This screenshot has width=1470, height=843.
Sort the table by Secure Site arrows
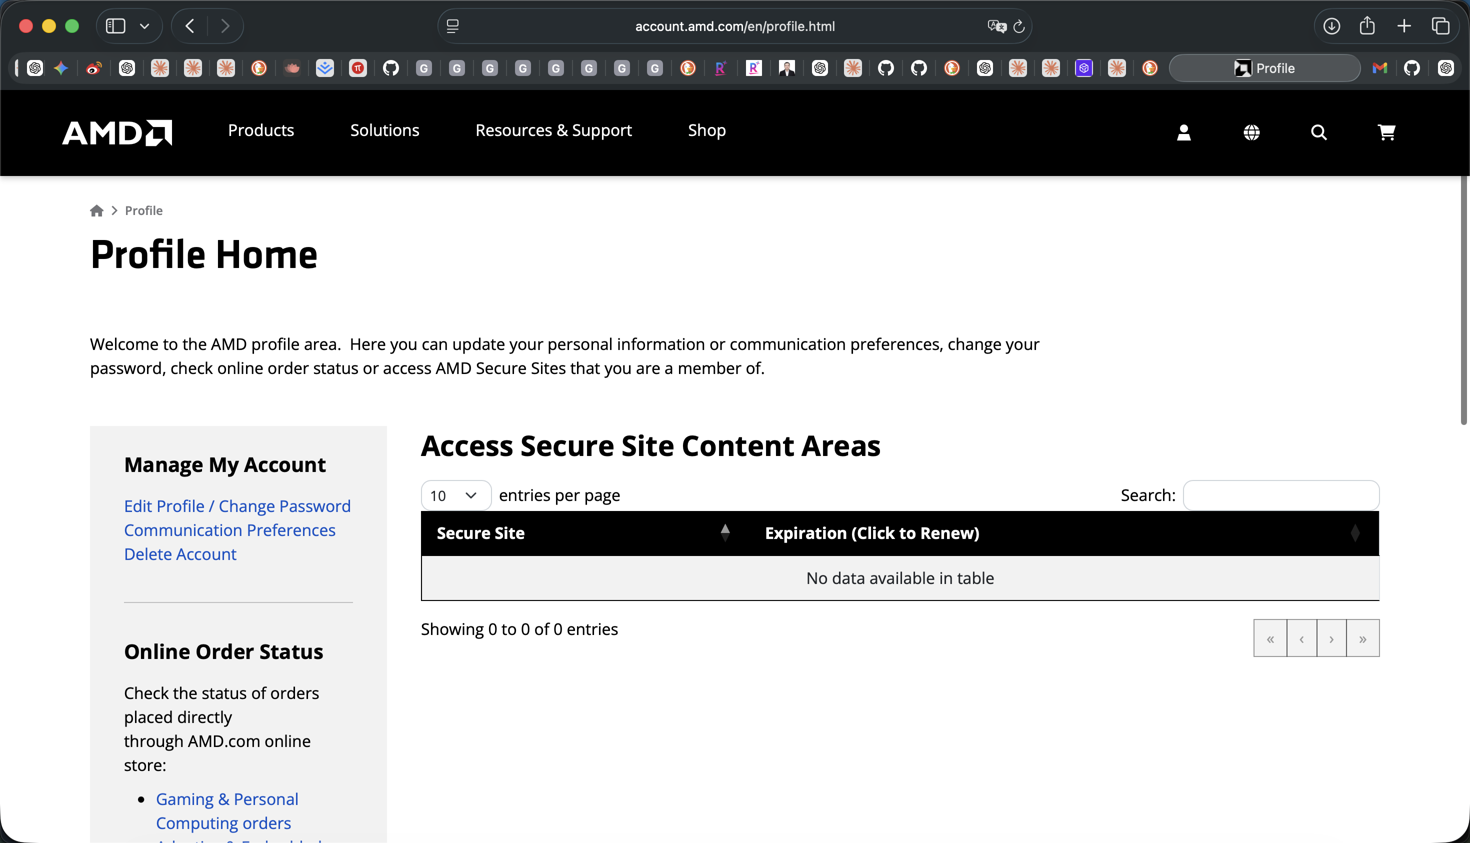[x=725, y=533]
